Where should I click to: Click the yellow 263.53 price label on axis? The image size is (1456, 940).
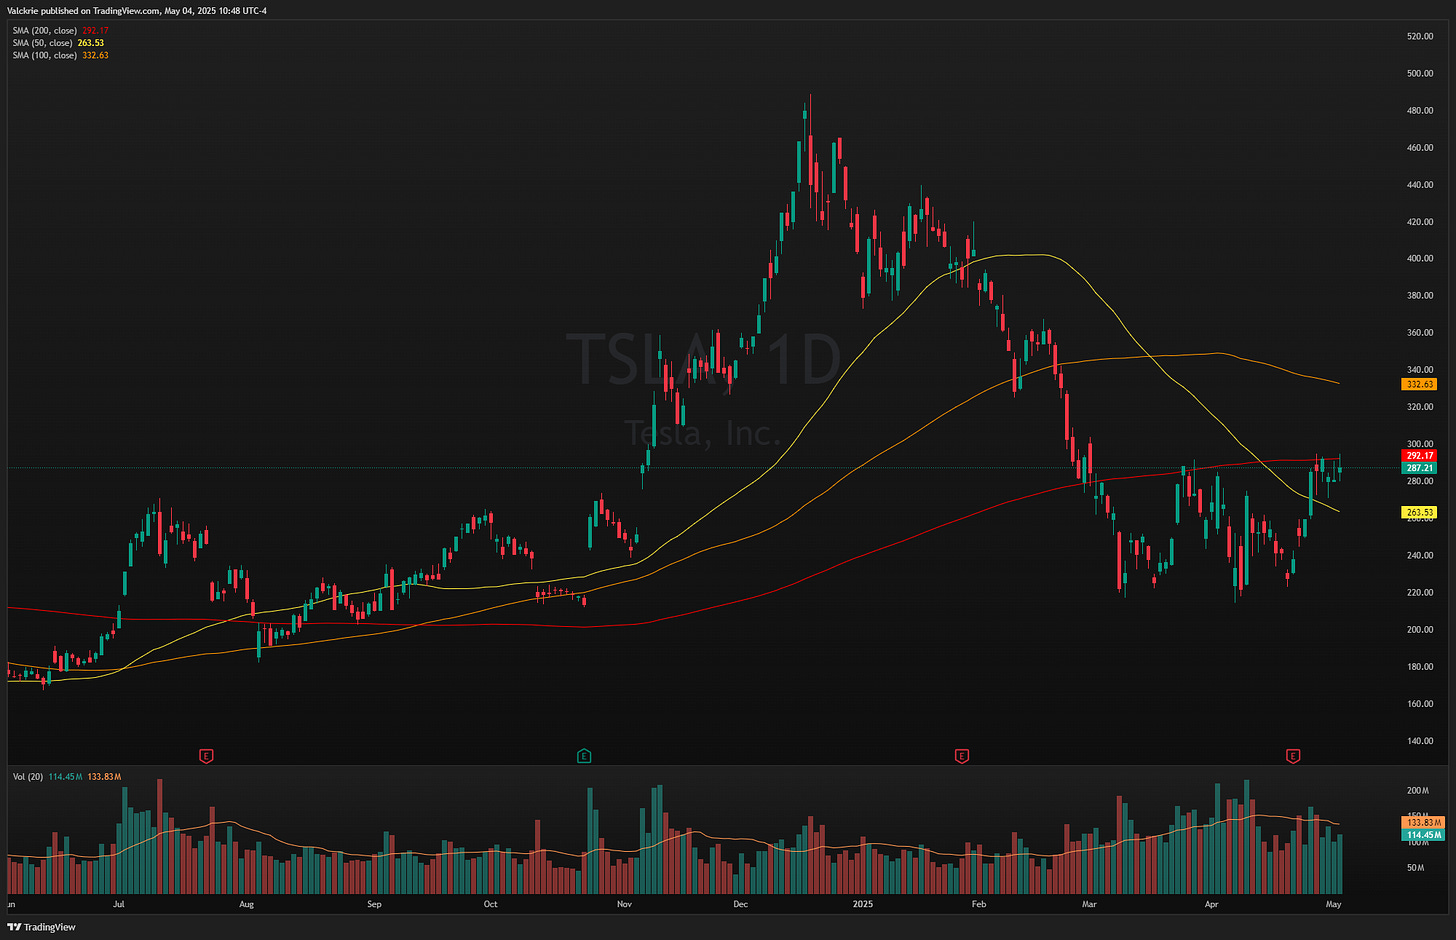[1420, 513]
